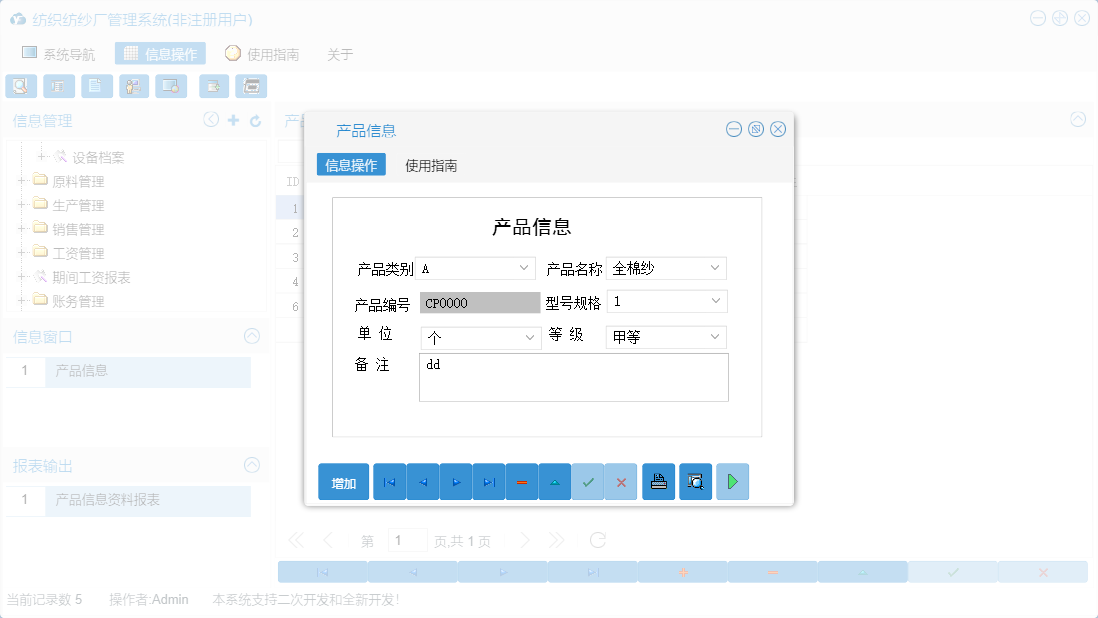This screenshot has width=1098, height=618.
Task: Open the 产品名称 dropdown
Action: [714, 267]
